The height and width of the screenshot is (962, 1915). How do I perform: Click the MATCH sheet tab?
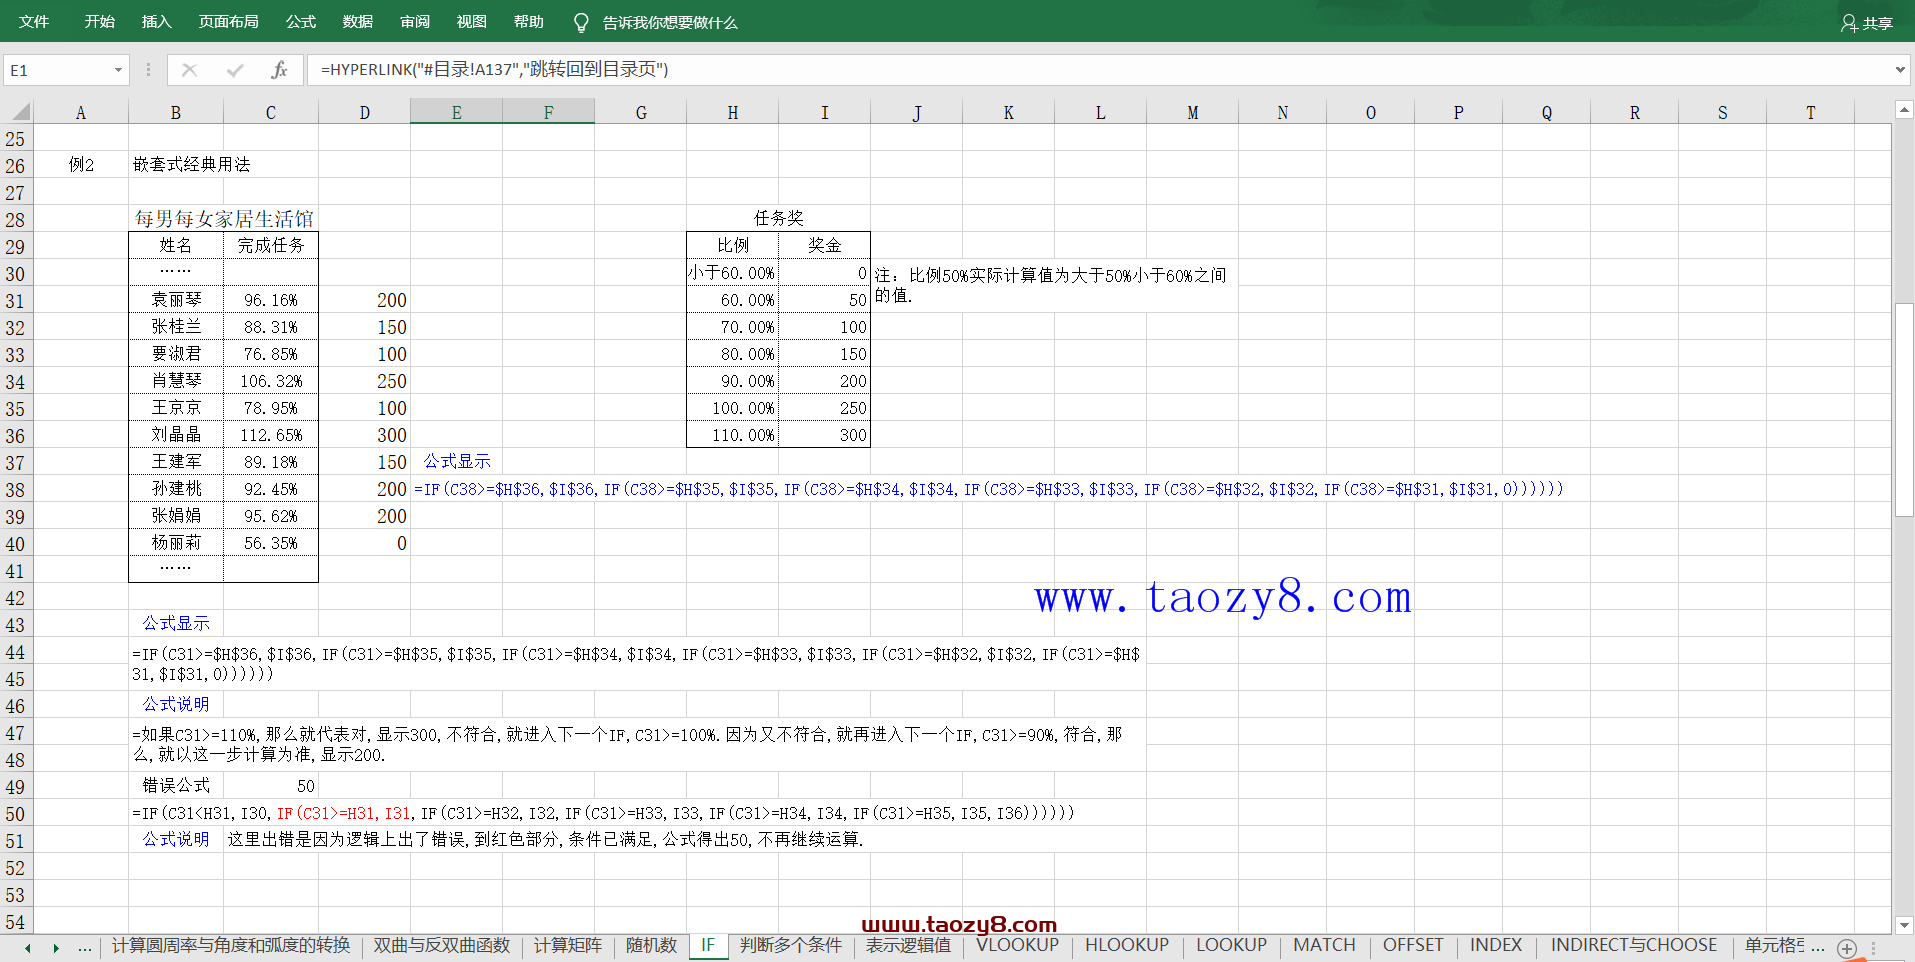[x=1324, y=945]
